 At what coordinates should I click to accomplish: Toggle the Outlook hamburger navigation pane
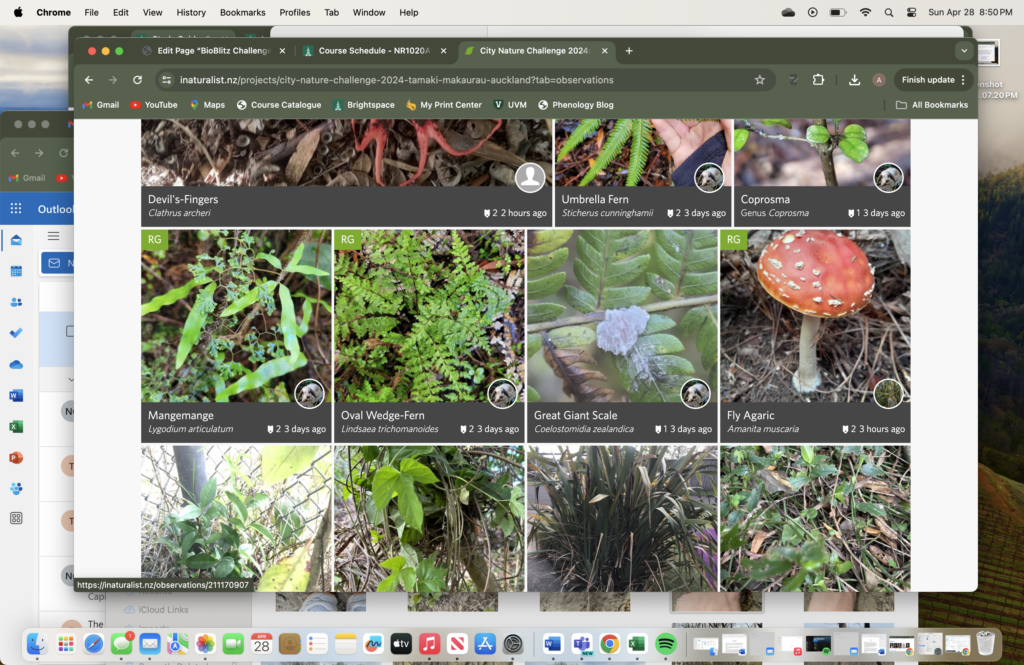click(x=54, y=236)
